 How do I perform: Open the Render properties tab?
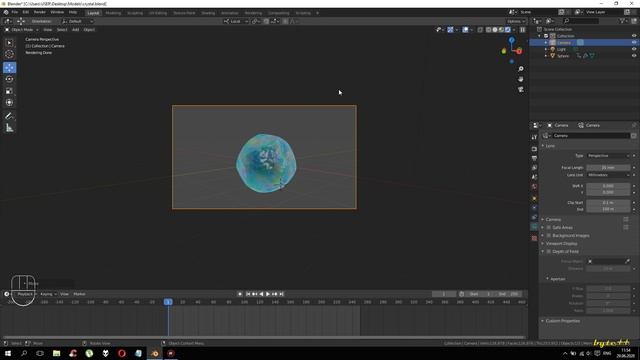[534, 149]
